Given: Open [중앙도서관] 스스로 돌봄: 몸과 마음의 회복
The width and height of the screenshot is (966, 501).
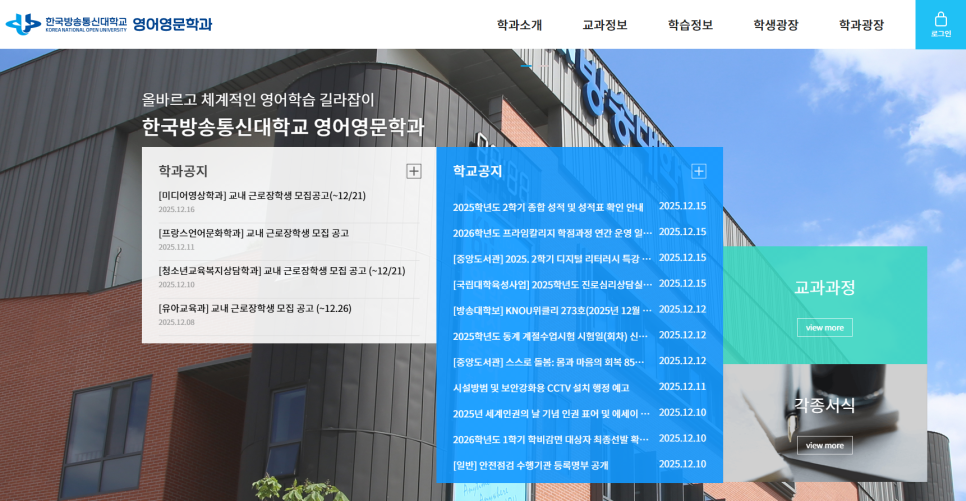Looking at the screenshot, I should point(548,362).
